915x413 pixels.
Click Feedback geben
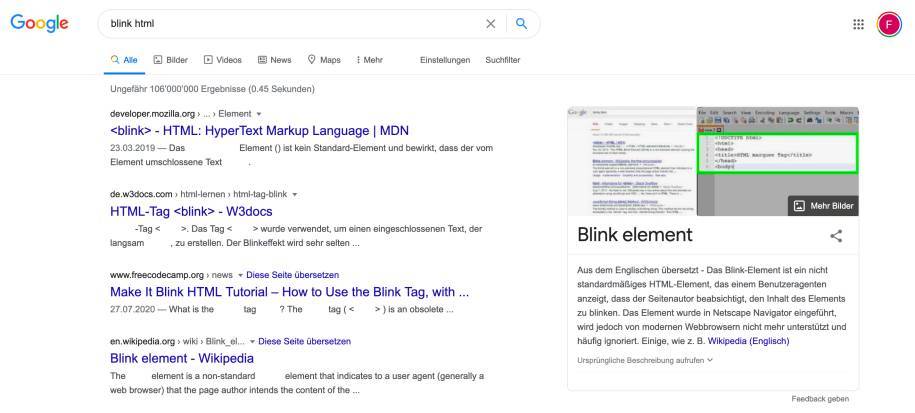[x=820, y=399]
